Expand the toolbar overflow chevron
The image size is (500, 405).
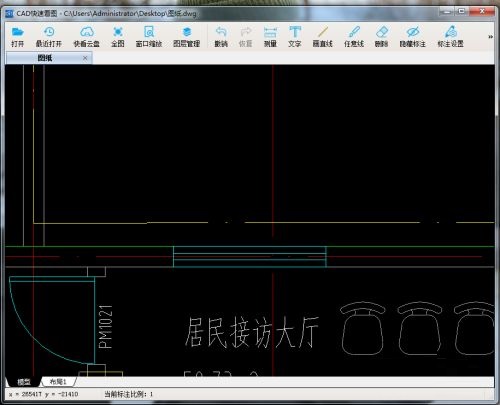[x=490, y=37]
